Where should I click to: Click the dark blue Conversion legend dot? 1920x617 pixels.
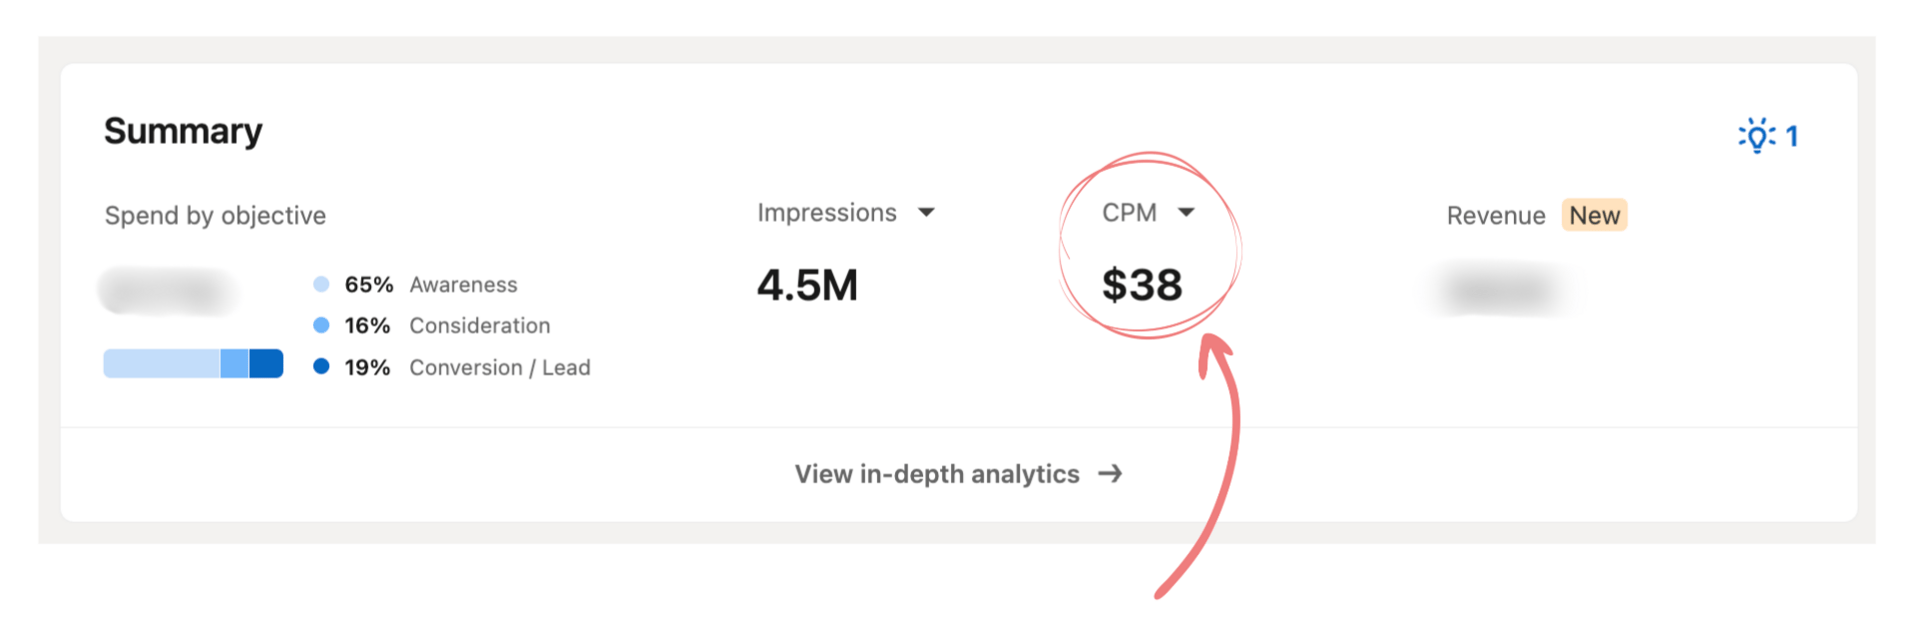tap(321, 366)
